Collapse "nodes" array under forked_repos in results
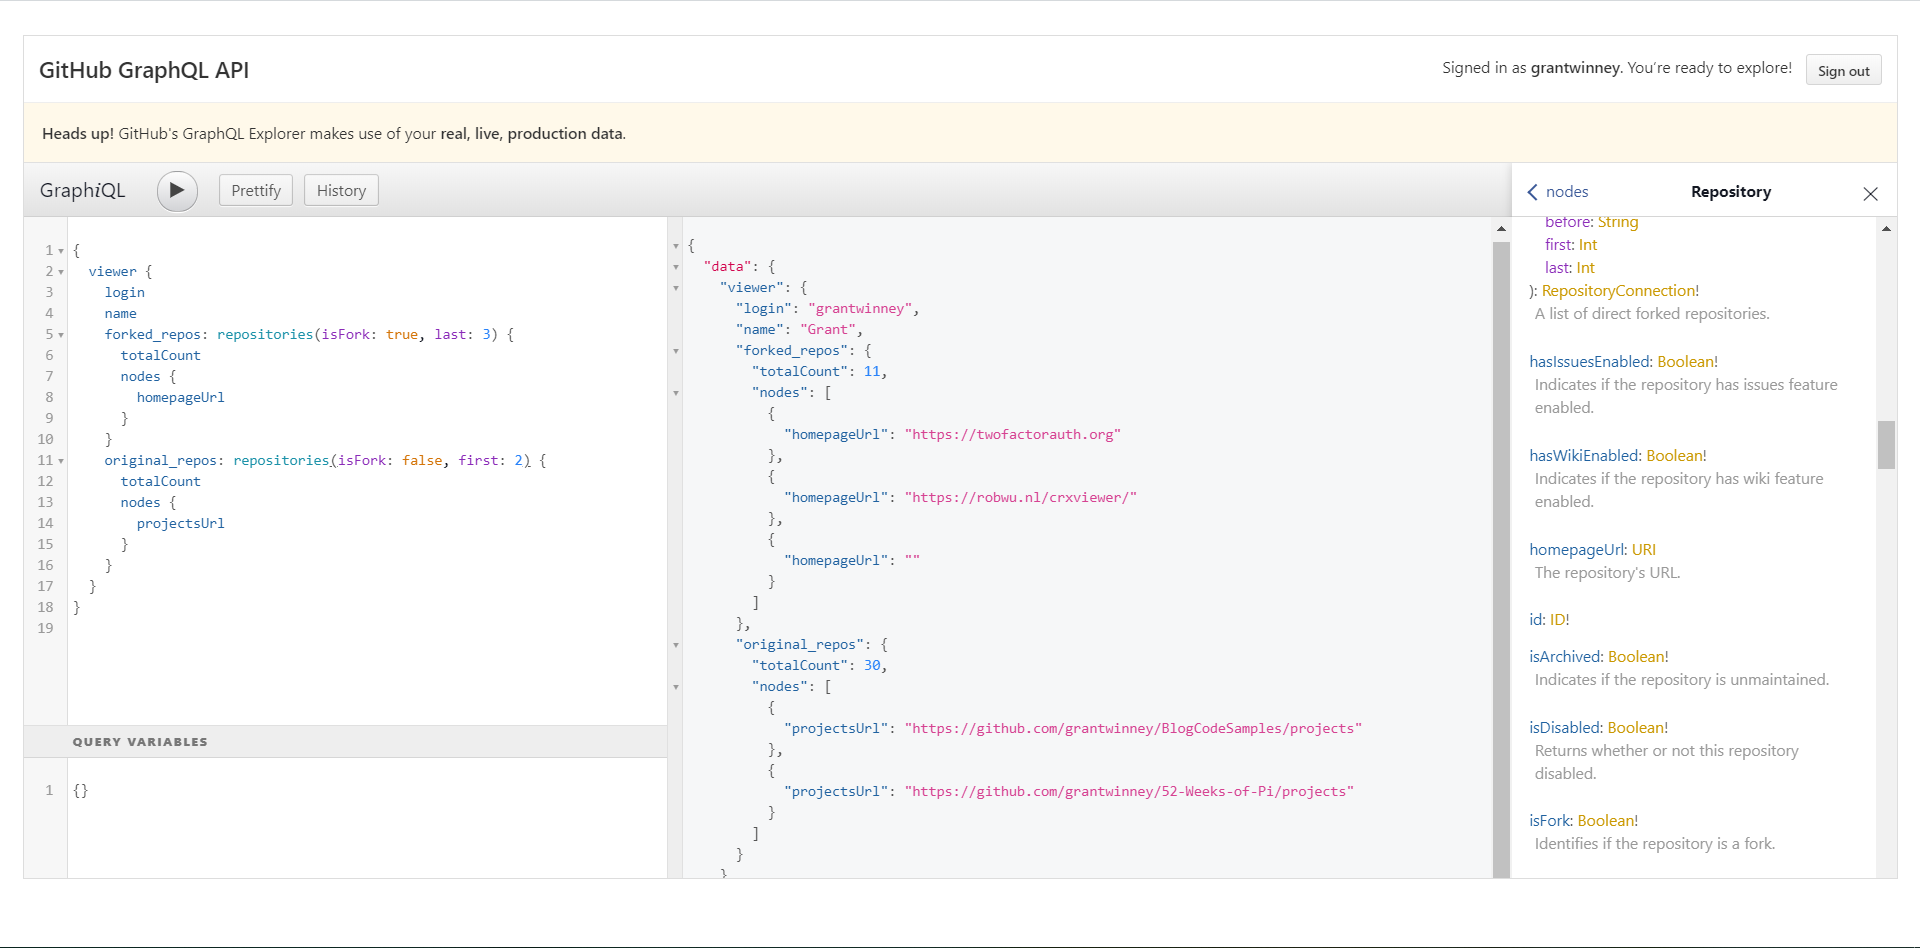 click(676, 393)
